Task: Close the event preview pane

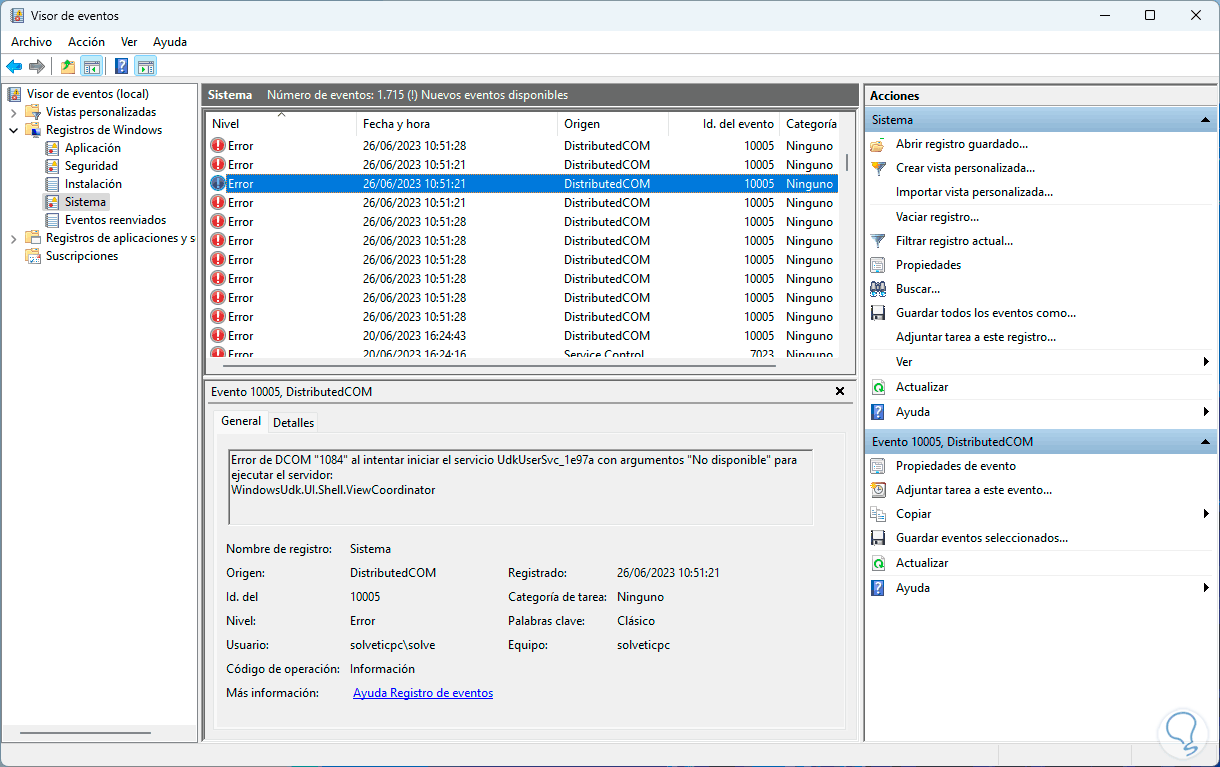Action: pos(840,391)
